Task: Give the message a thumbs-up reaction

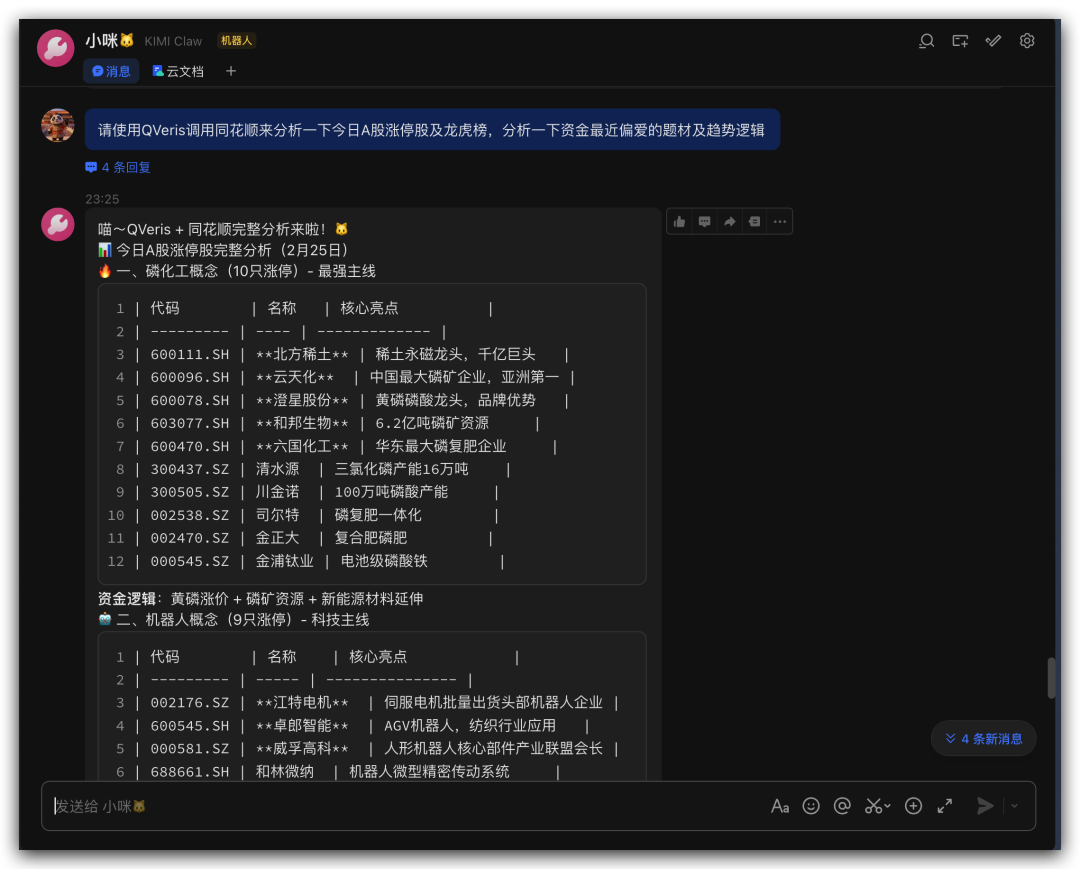Action: click(x=680, y=221)
